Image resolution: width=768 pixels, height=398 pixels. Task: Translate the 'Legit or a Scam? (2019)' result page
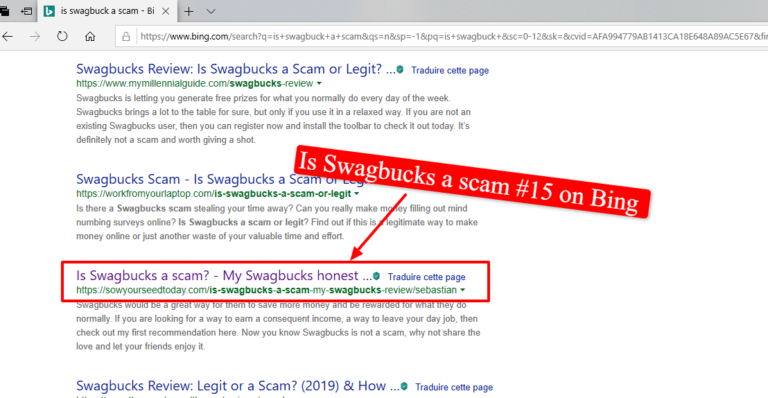click(x=454, y=387)
